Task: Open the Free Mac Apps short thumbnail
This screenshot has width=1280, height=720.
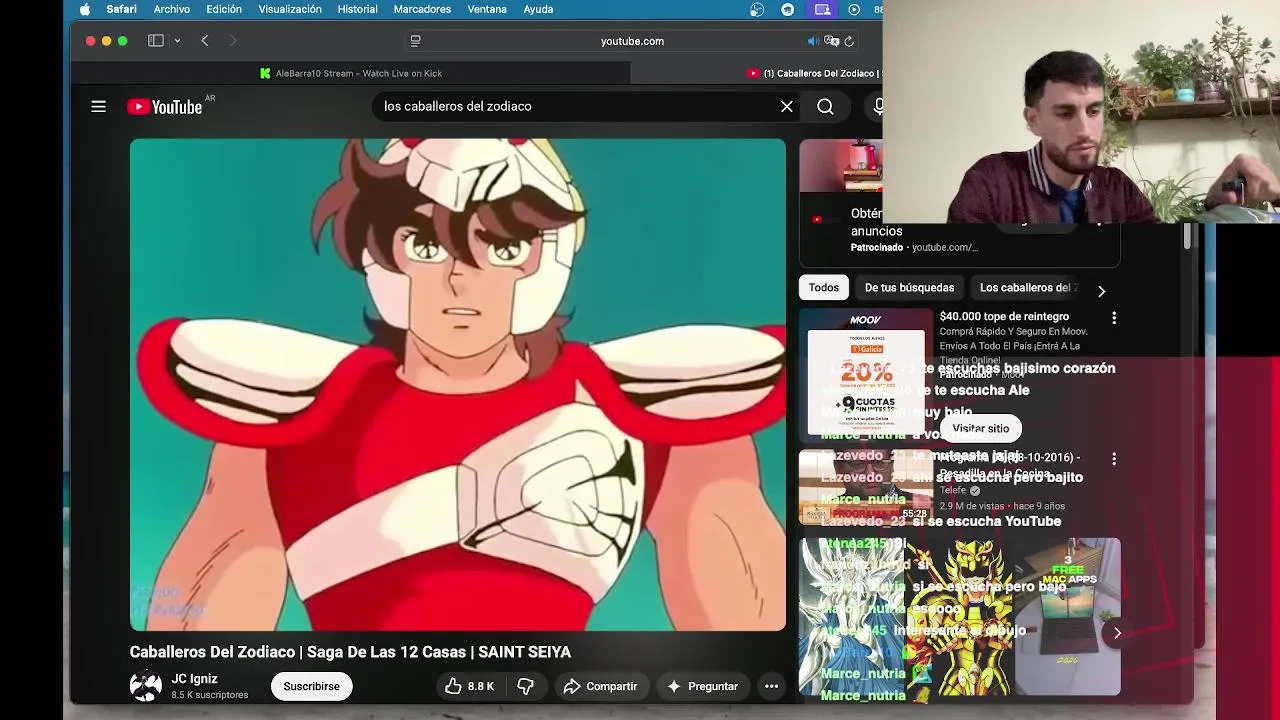Action: pyautogui.click(x=1068, y=616)
